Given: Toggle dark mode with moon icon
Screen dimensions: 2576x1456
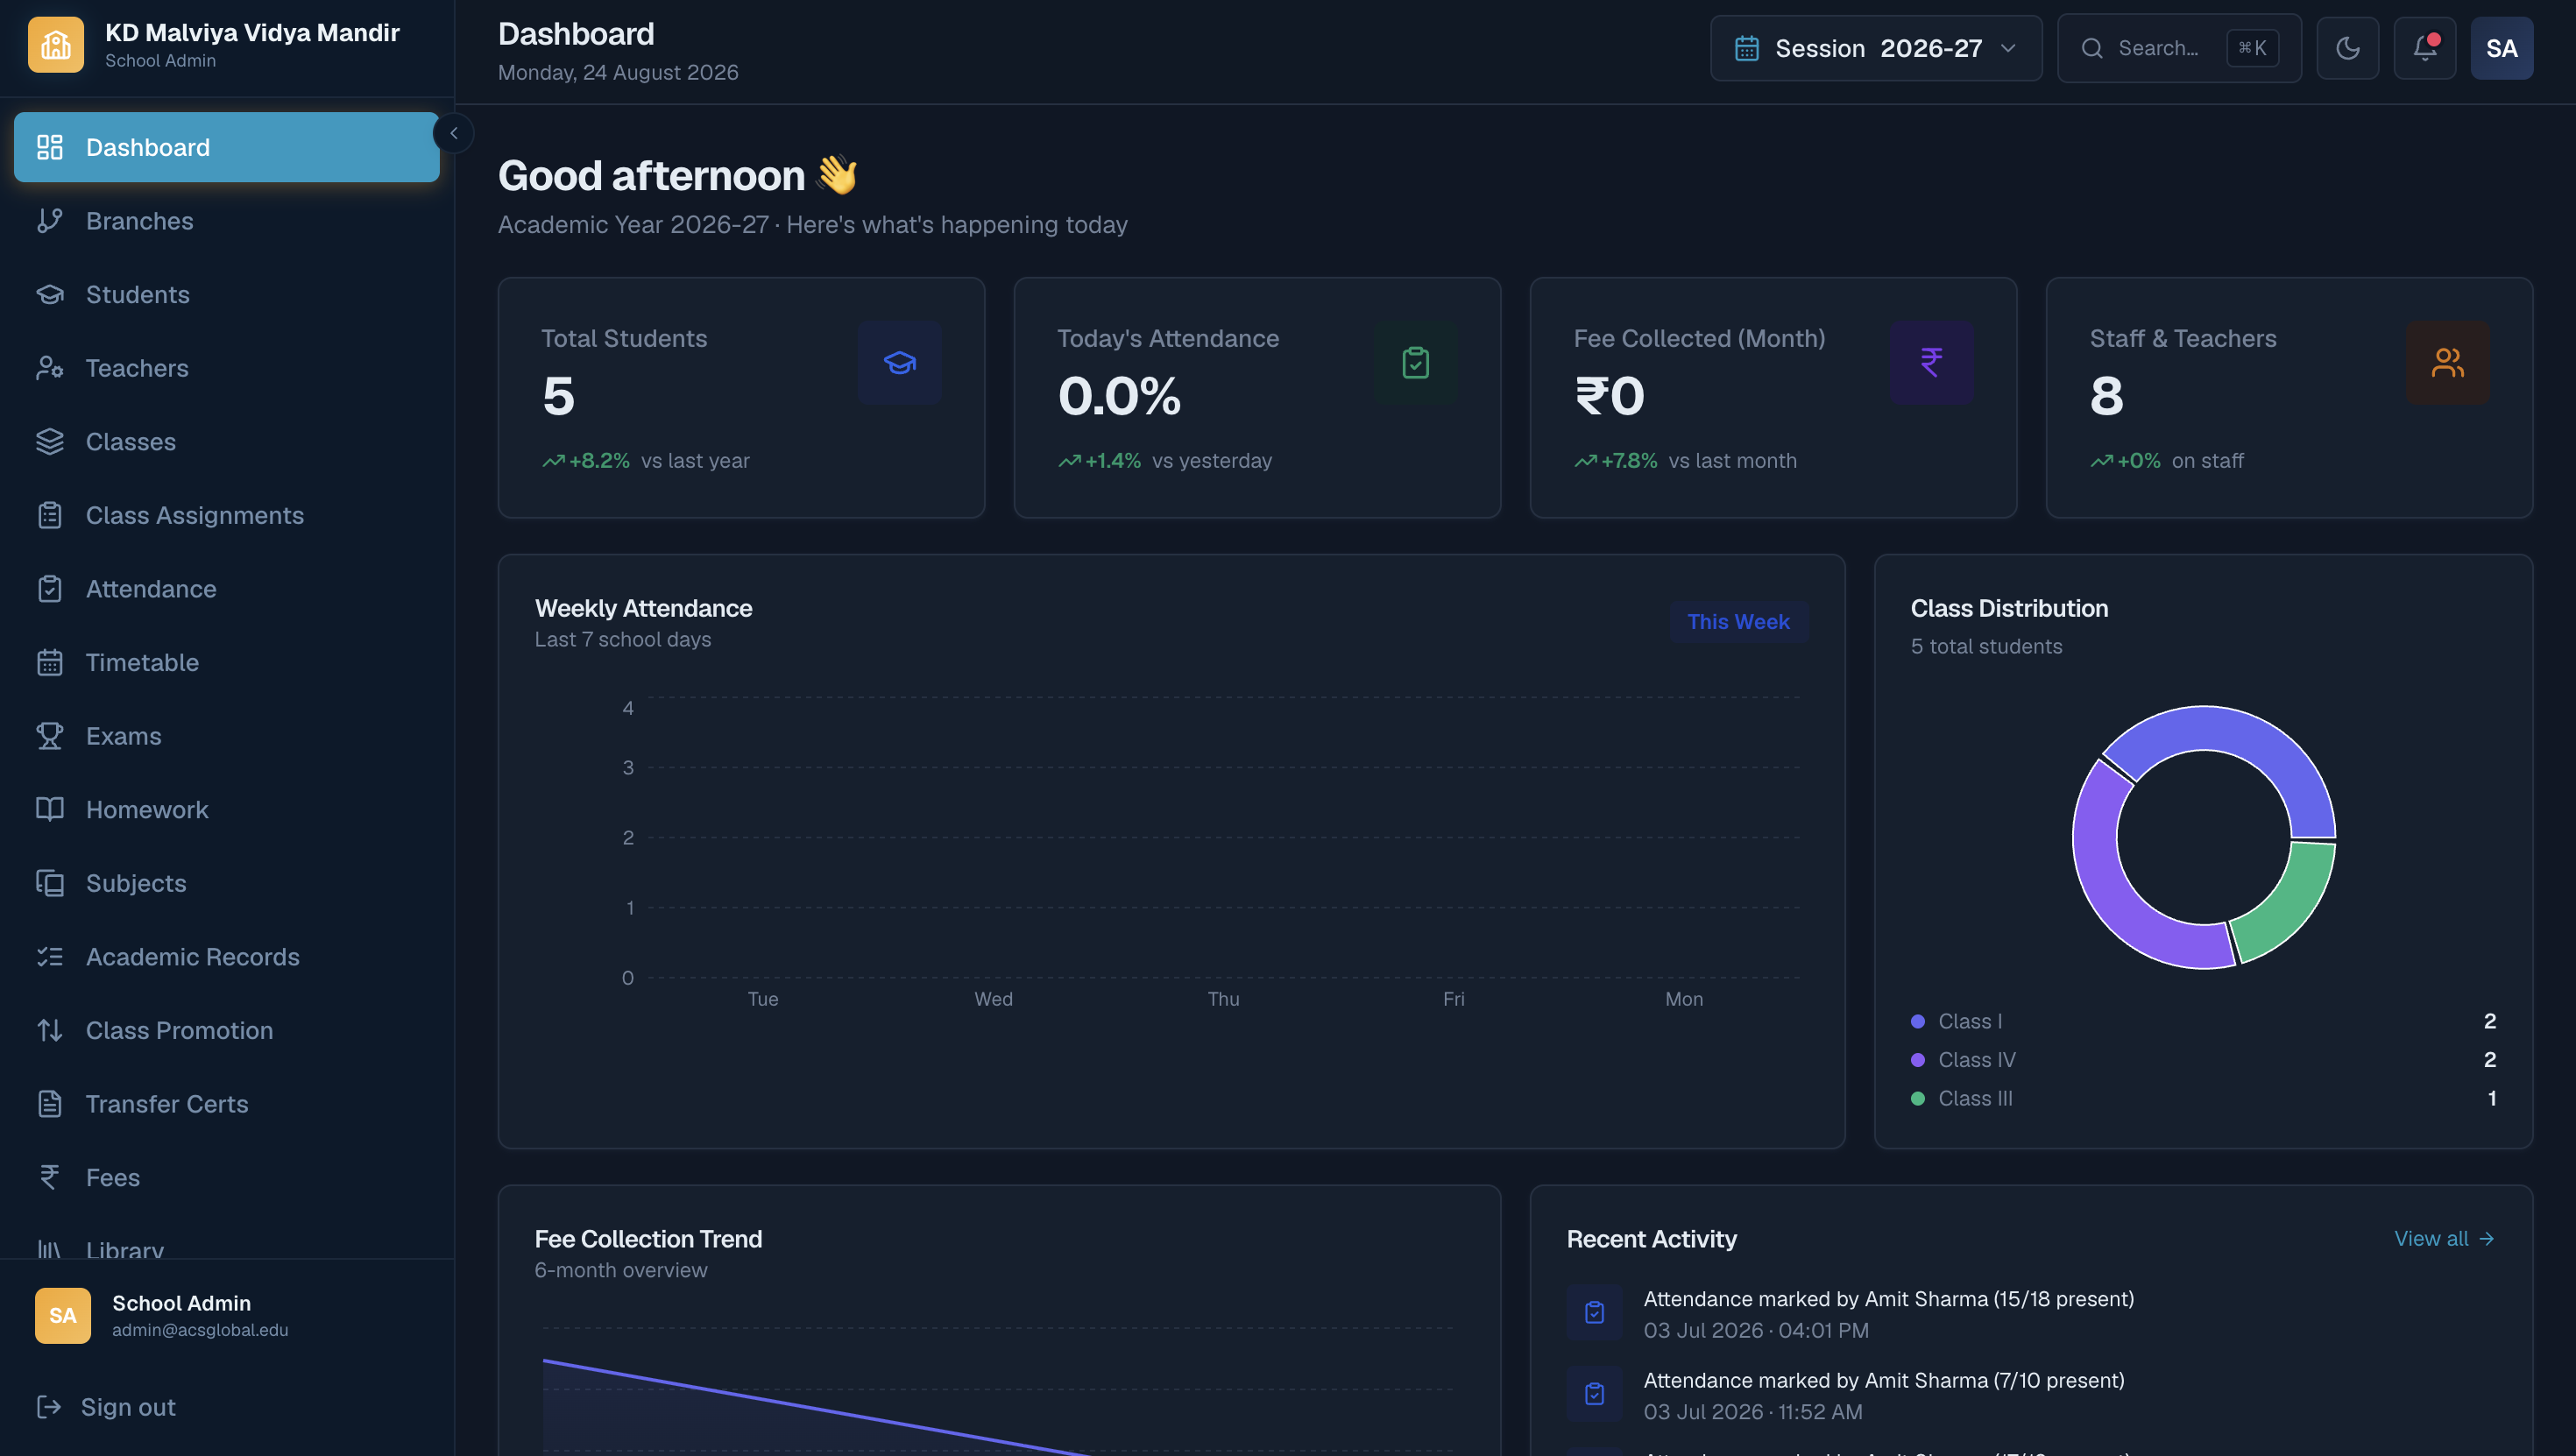Looking at the screenshot, I should tap(2348, 48).
